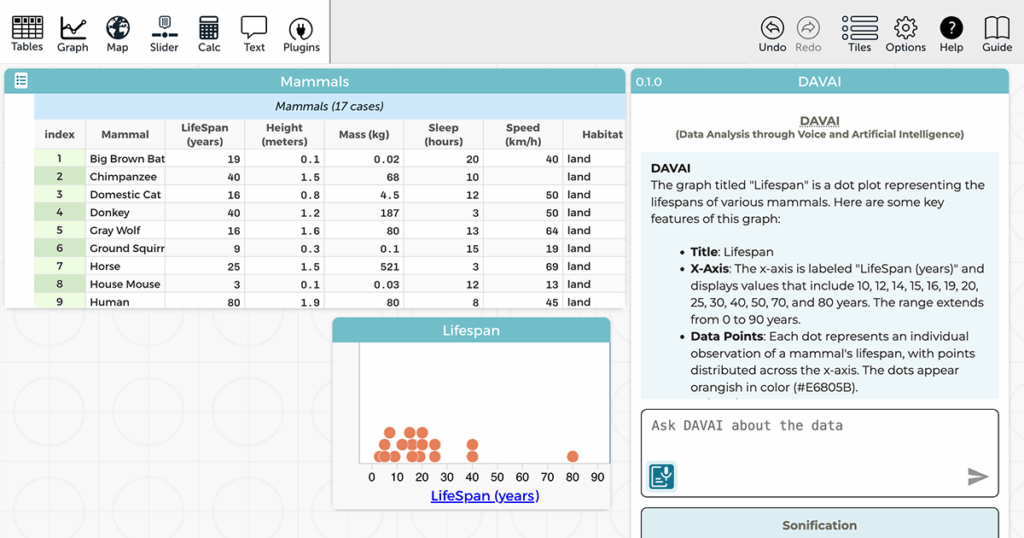Select the Horse cell

pyautogui.click(x=125, y=266)
